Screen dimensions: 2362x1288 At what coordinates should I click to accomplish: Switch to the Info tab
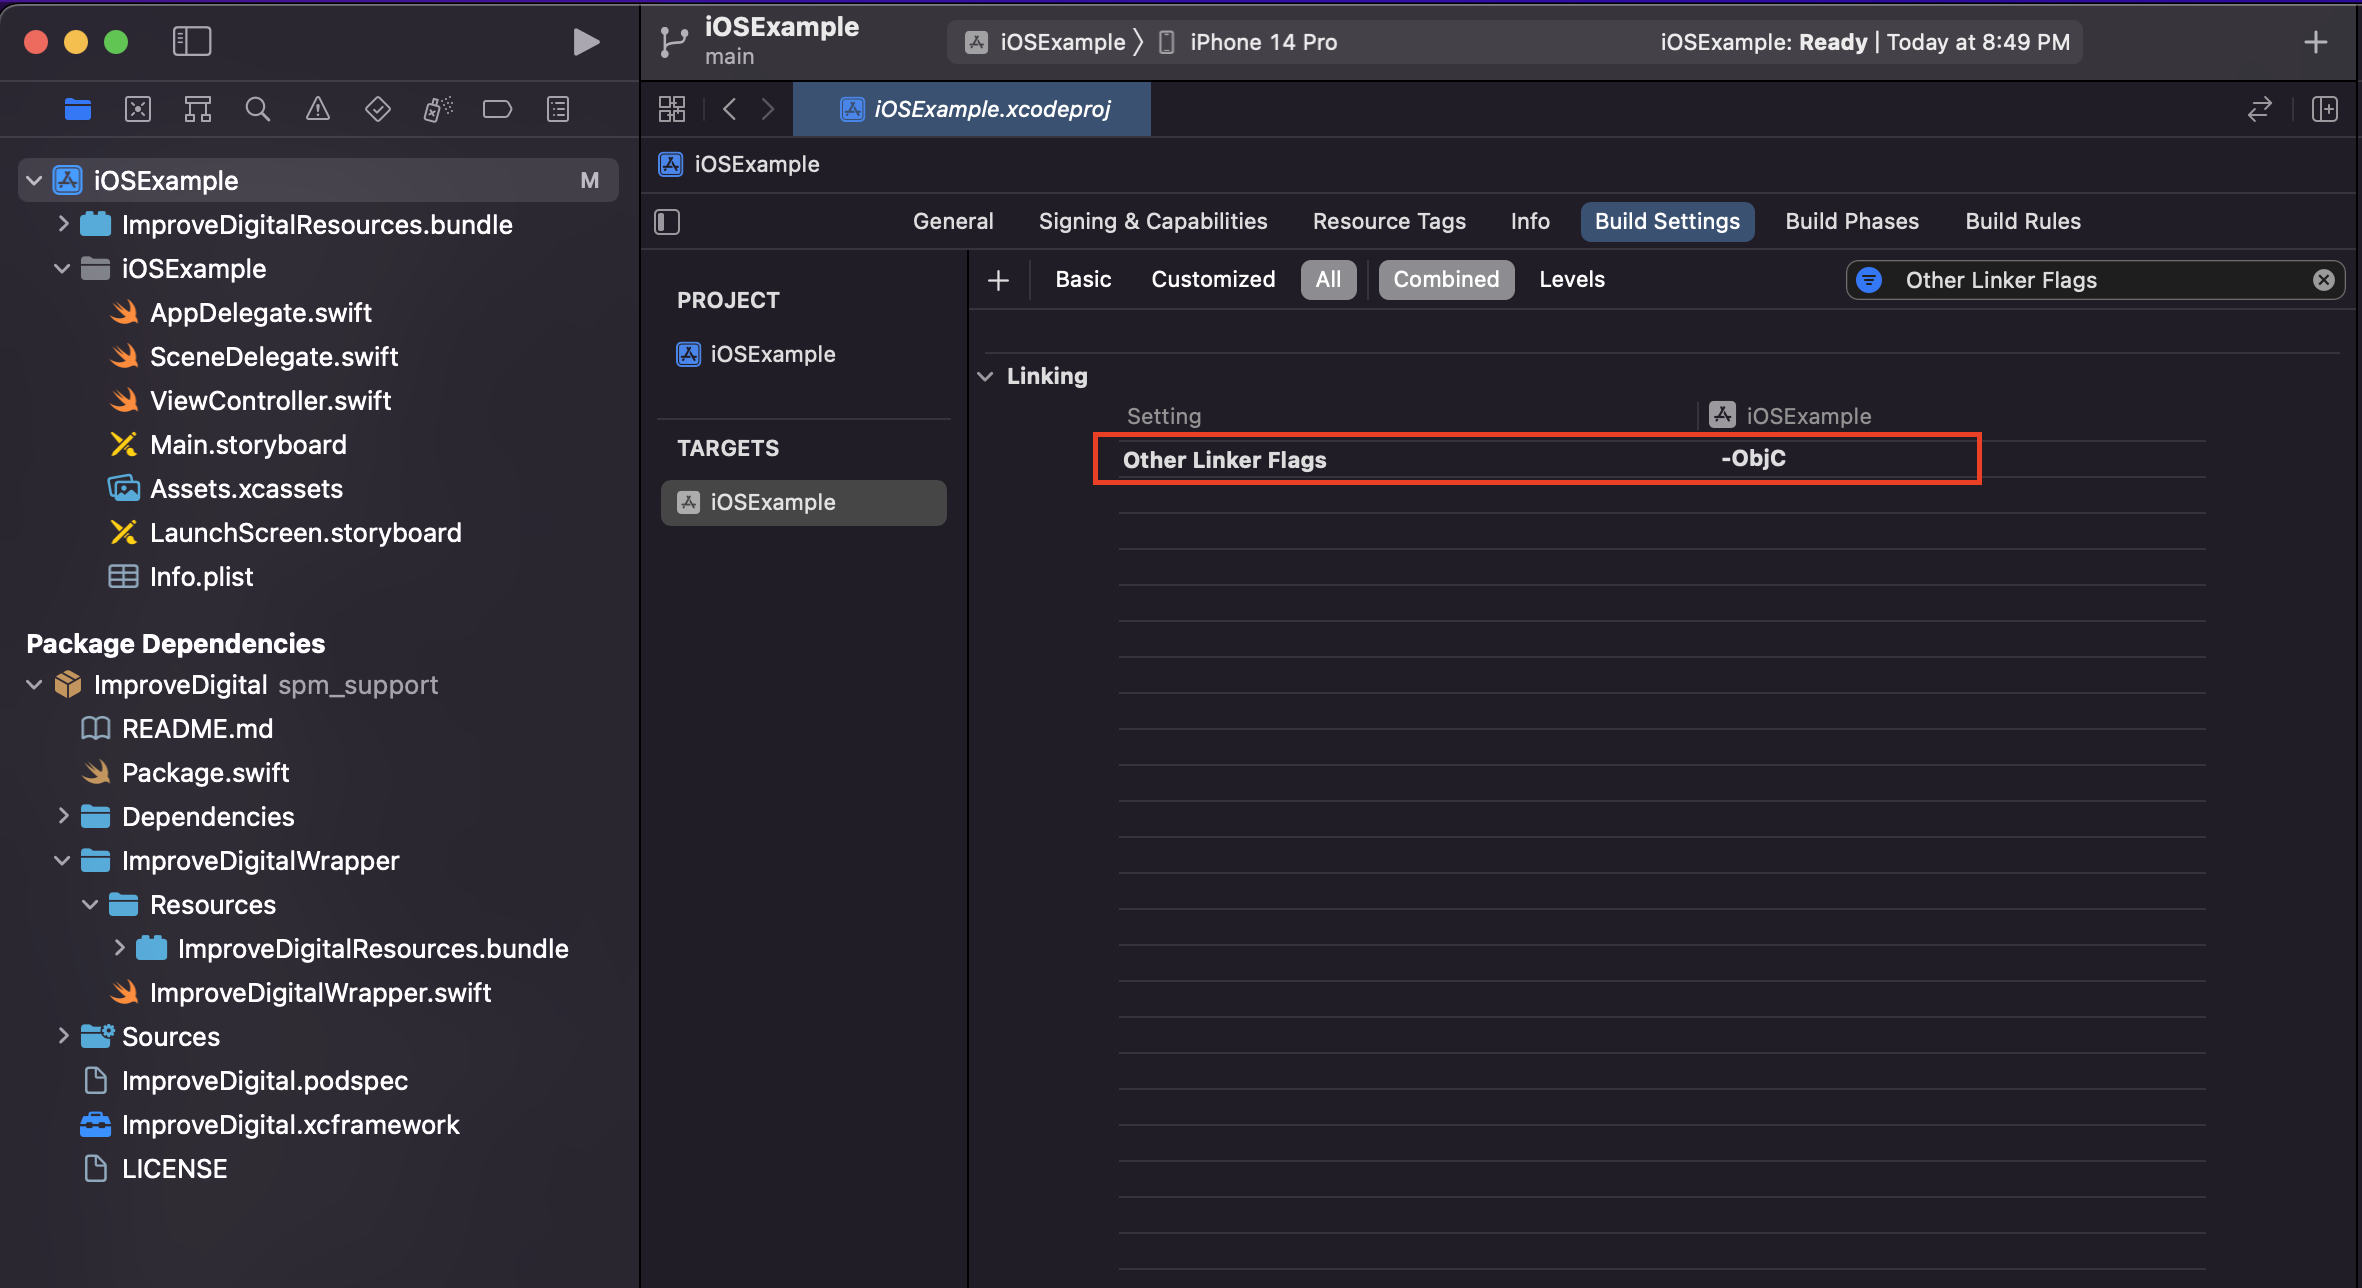click(x=1530, y=222)
